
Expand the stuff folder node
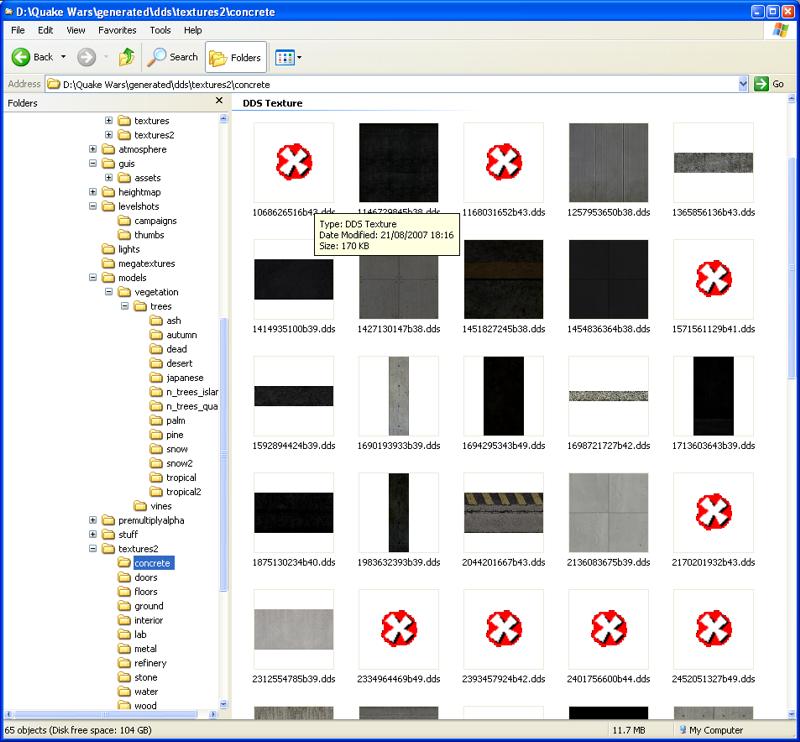point(93,534)
